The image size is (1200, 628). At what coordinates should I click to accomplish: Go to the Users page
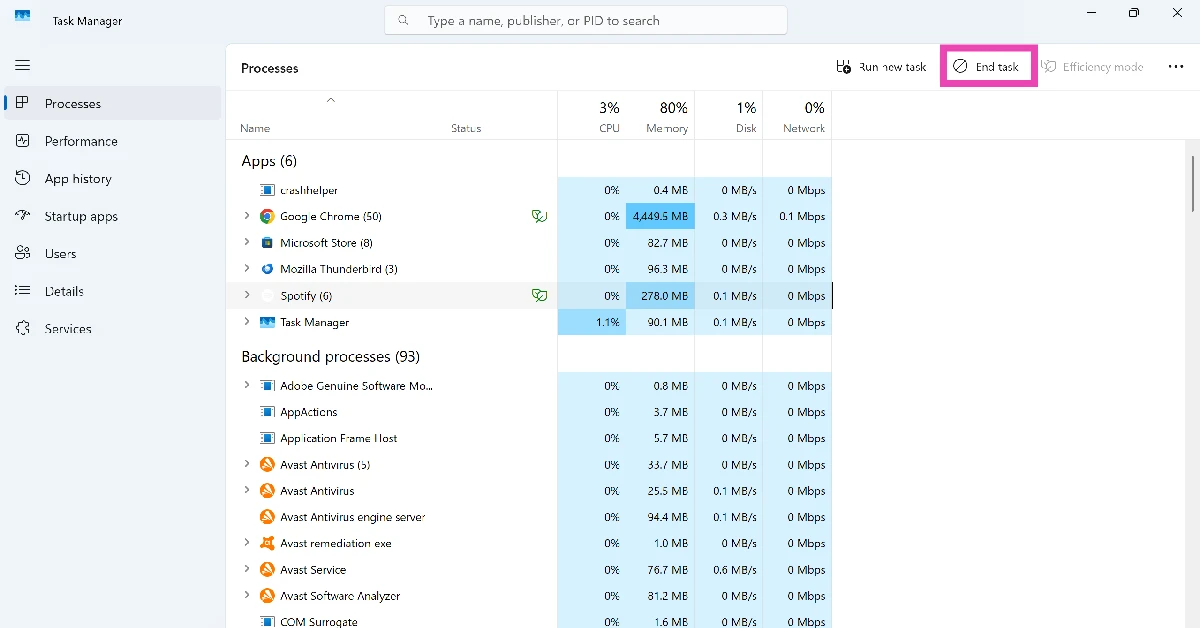[x=60, y=254]
